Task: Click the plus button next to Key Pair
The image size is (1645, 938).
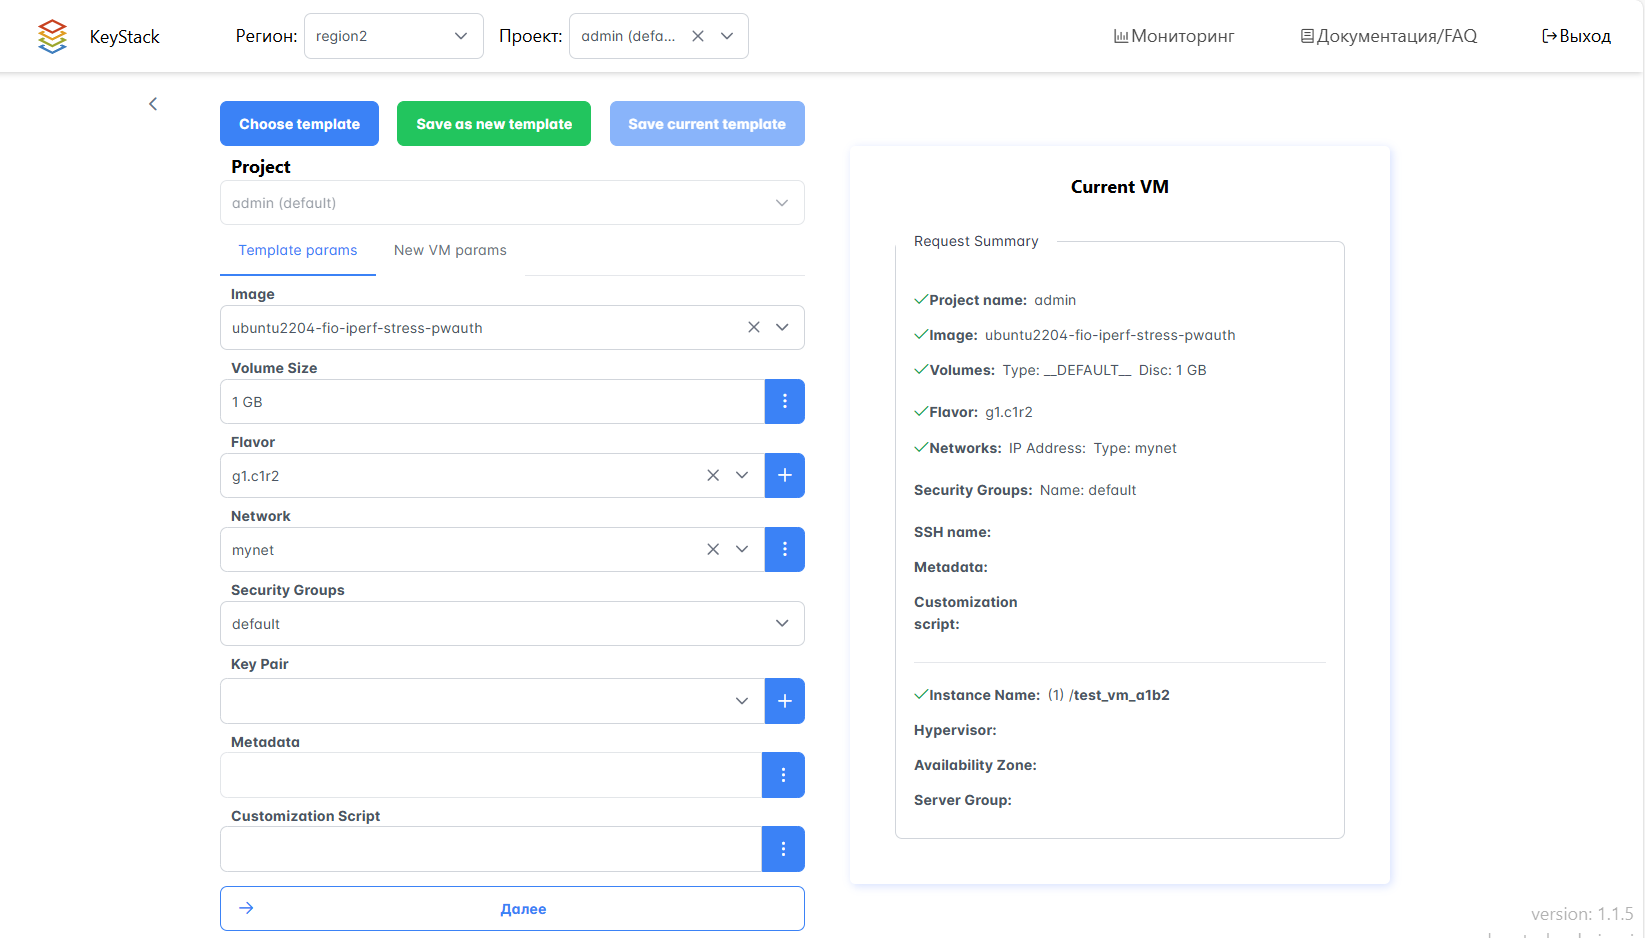Action: click(784, 701)
